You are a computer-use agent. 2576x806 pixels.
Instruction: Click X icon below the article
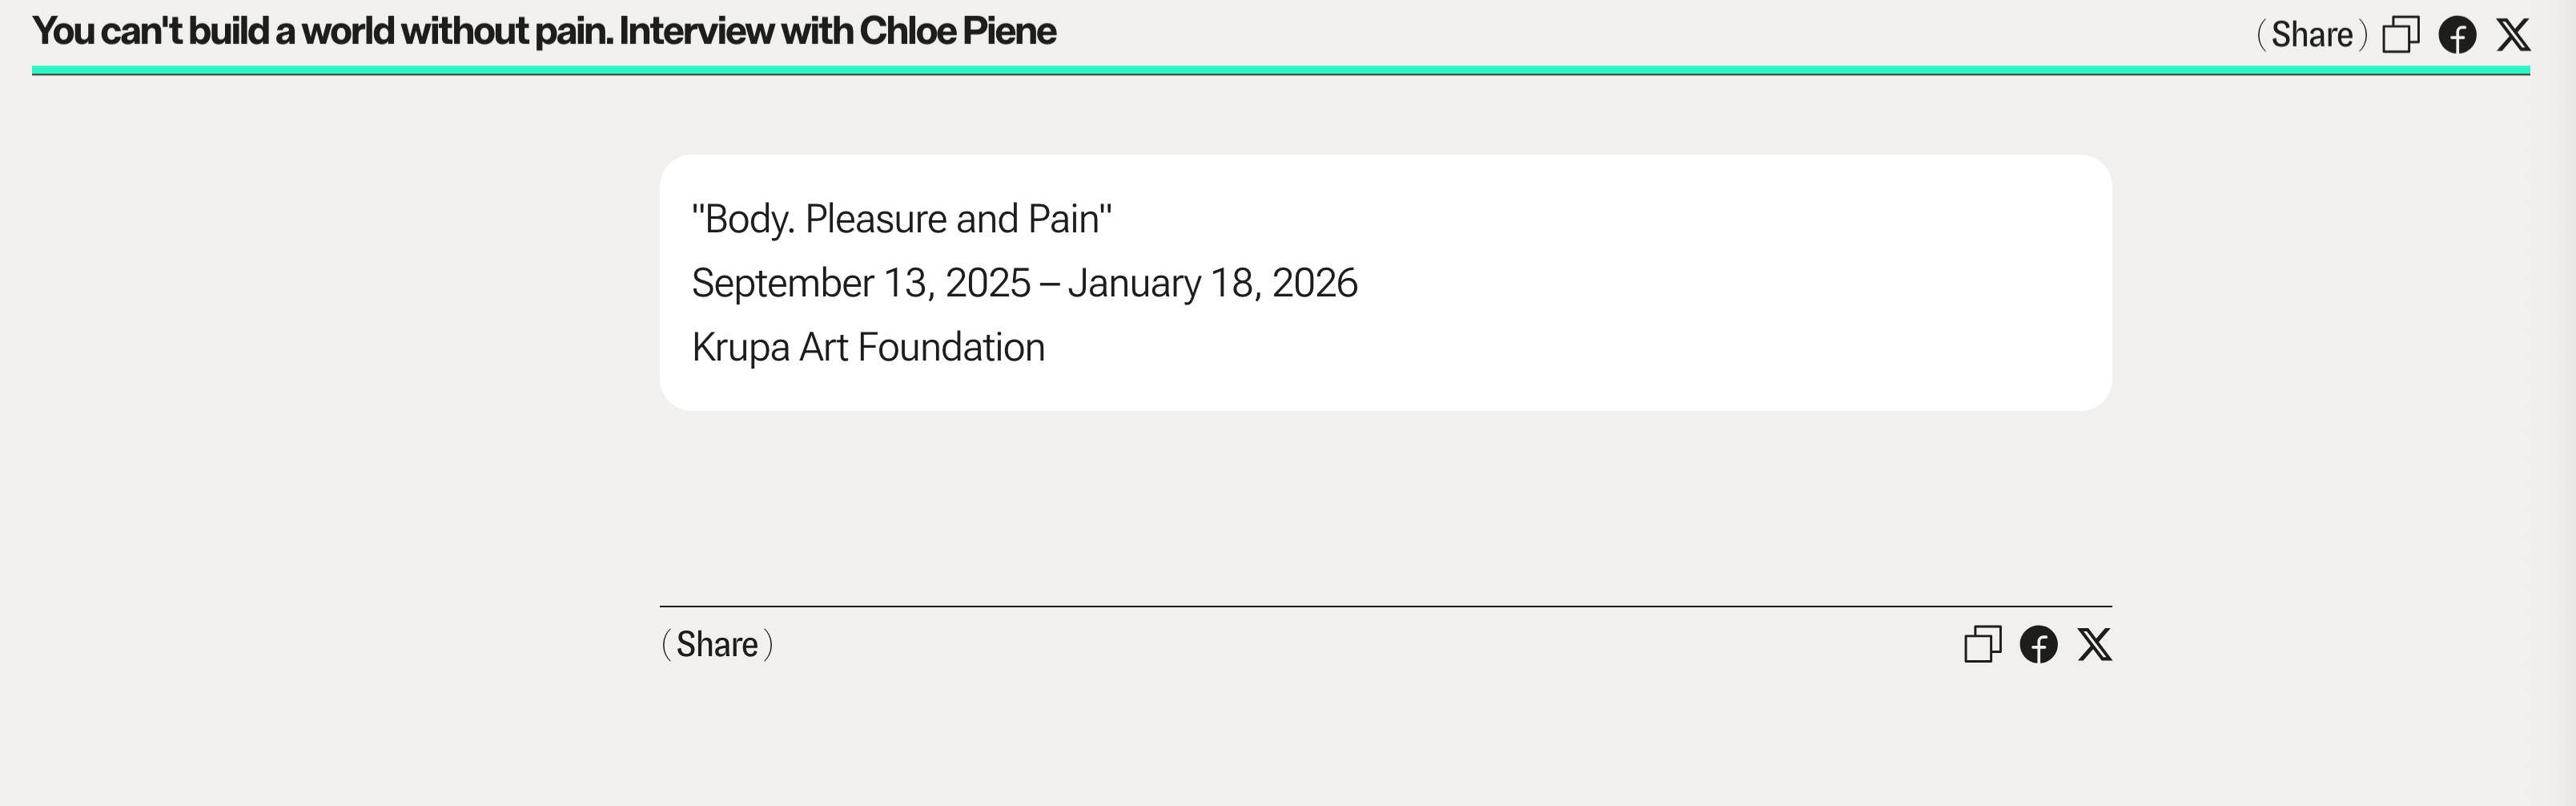click(x=2095, y=645)
